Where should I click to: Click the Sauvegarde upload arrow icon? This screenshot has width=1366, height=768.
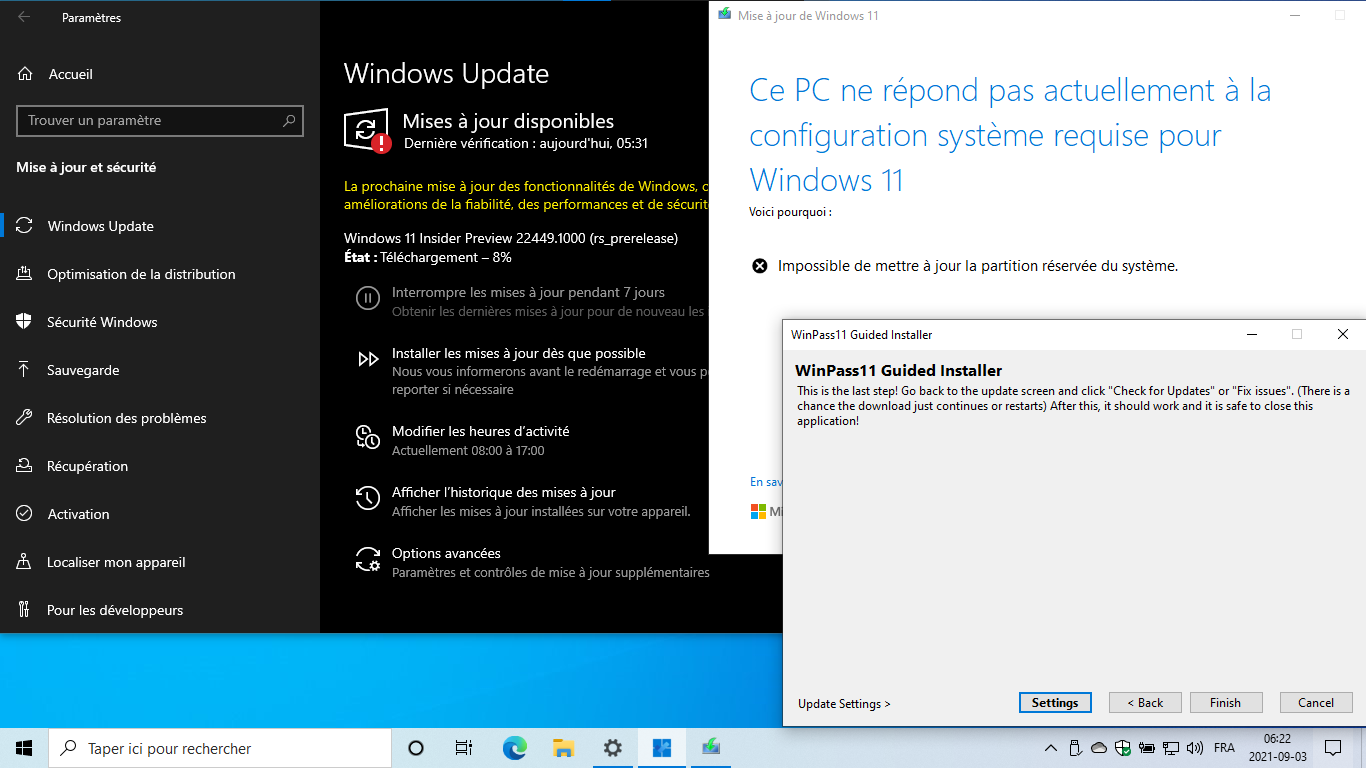click(x=25, y=370)
